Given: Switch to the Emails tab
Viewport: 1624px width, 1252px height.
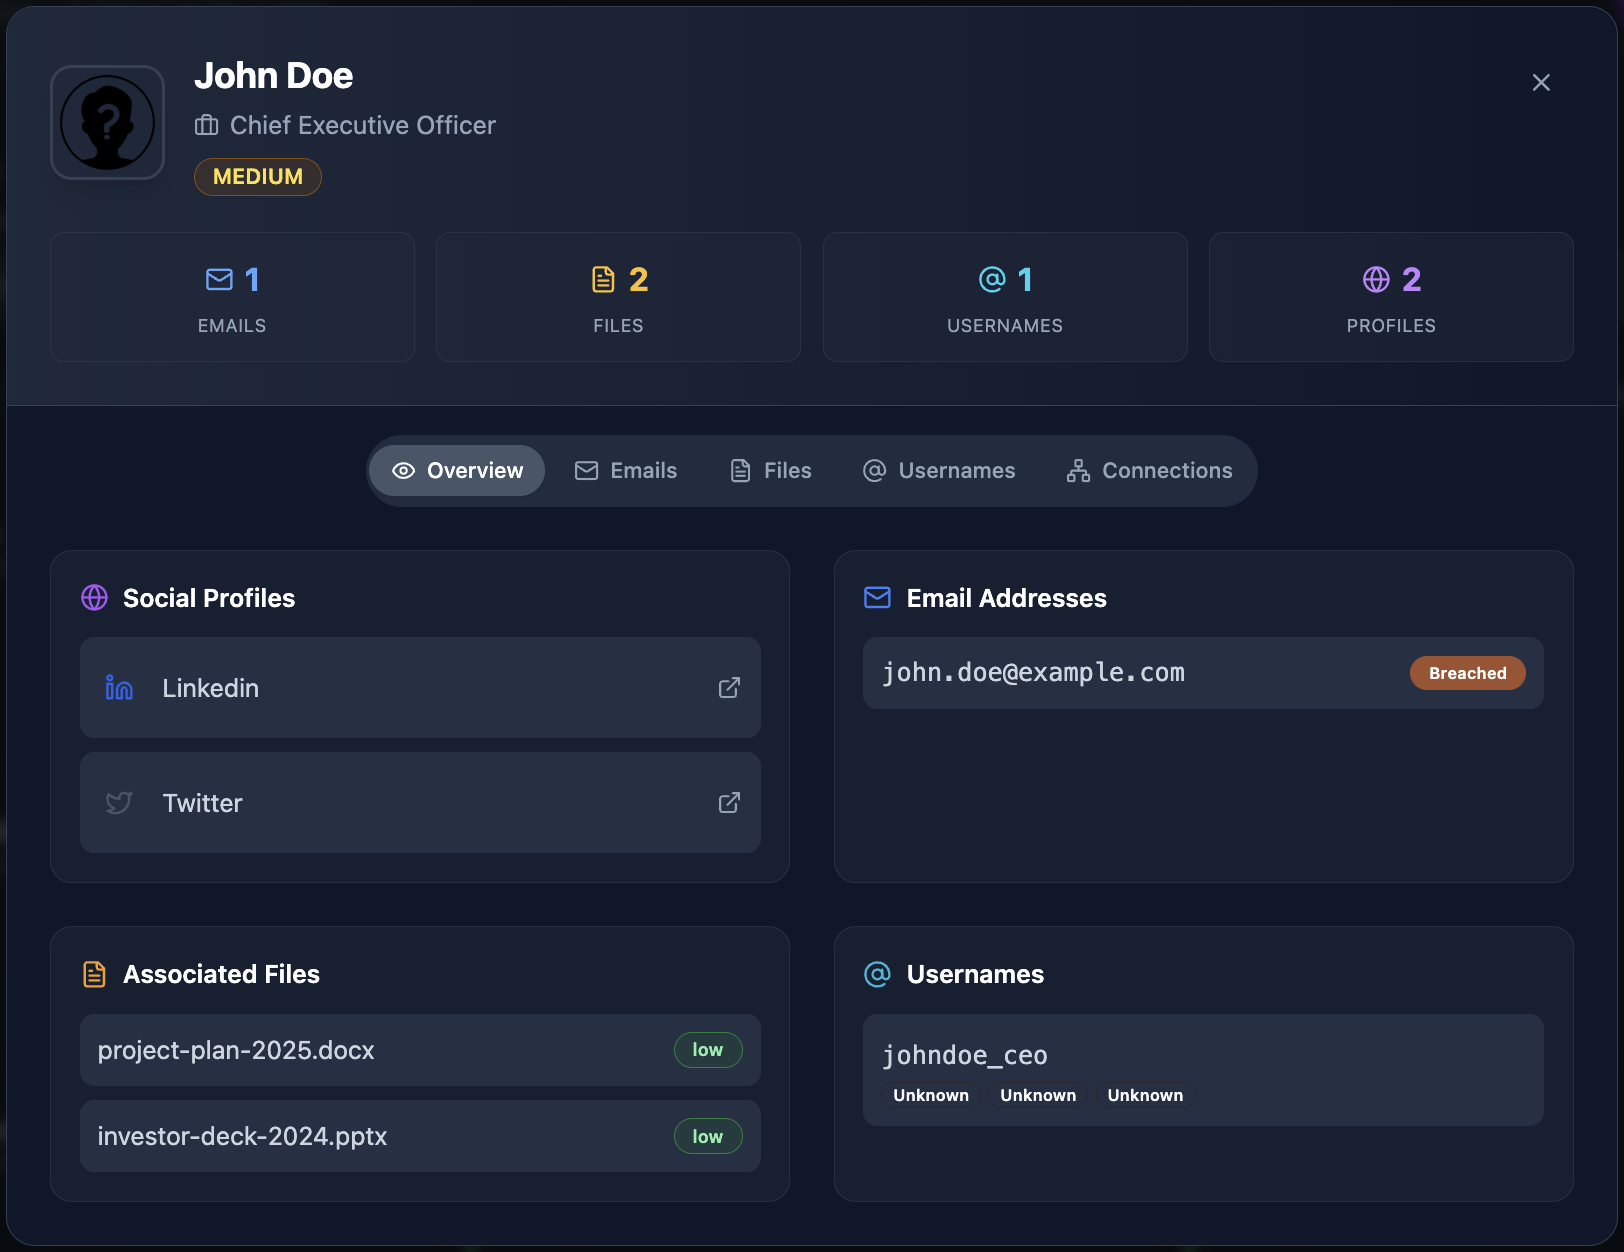Looking at the screenshot, I should (x=625, y=470).
